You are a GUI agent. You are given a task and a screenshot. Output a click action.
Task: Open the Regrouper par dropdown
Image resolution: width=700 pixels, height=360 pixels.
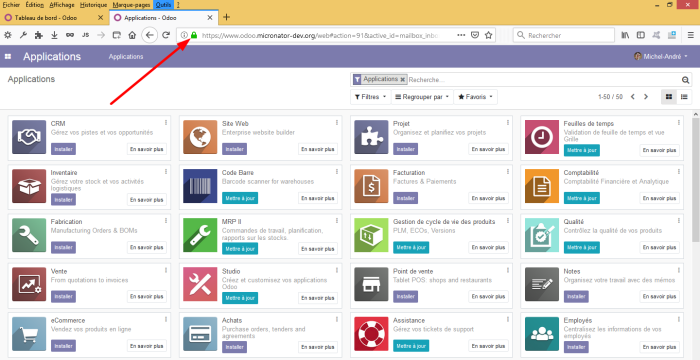[x=422, y=97]
